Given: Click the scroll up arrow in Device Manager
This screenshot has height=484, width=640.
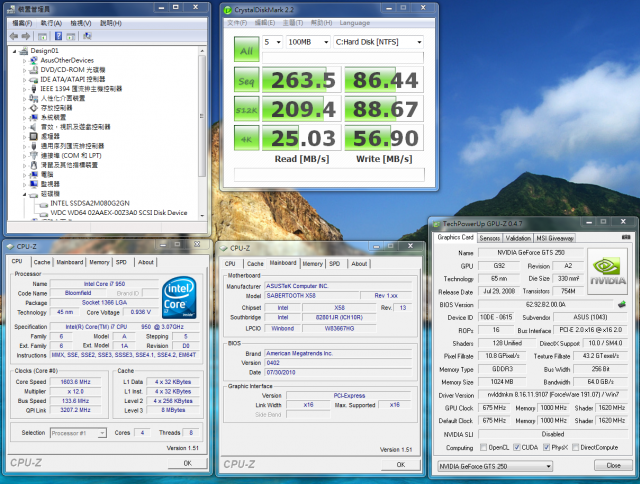Looking at the screenshot, I should click(x=202, y=51).
